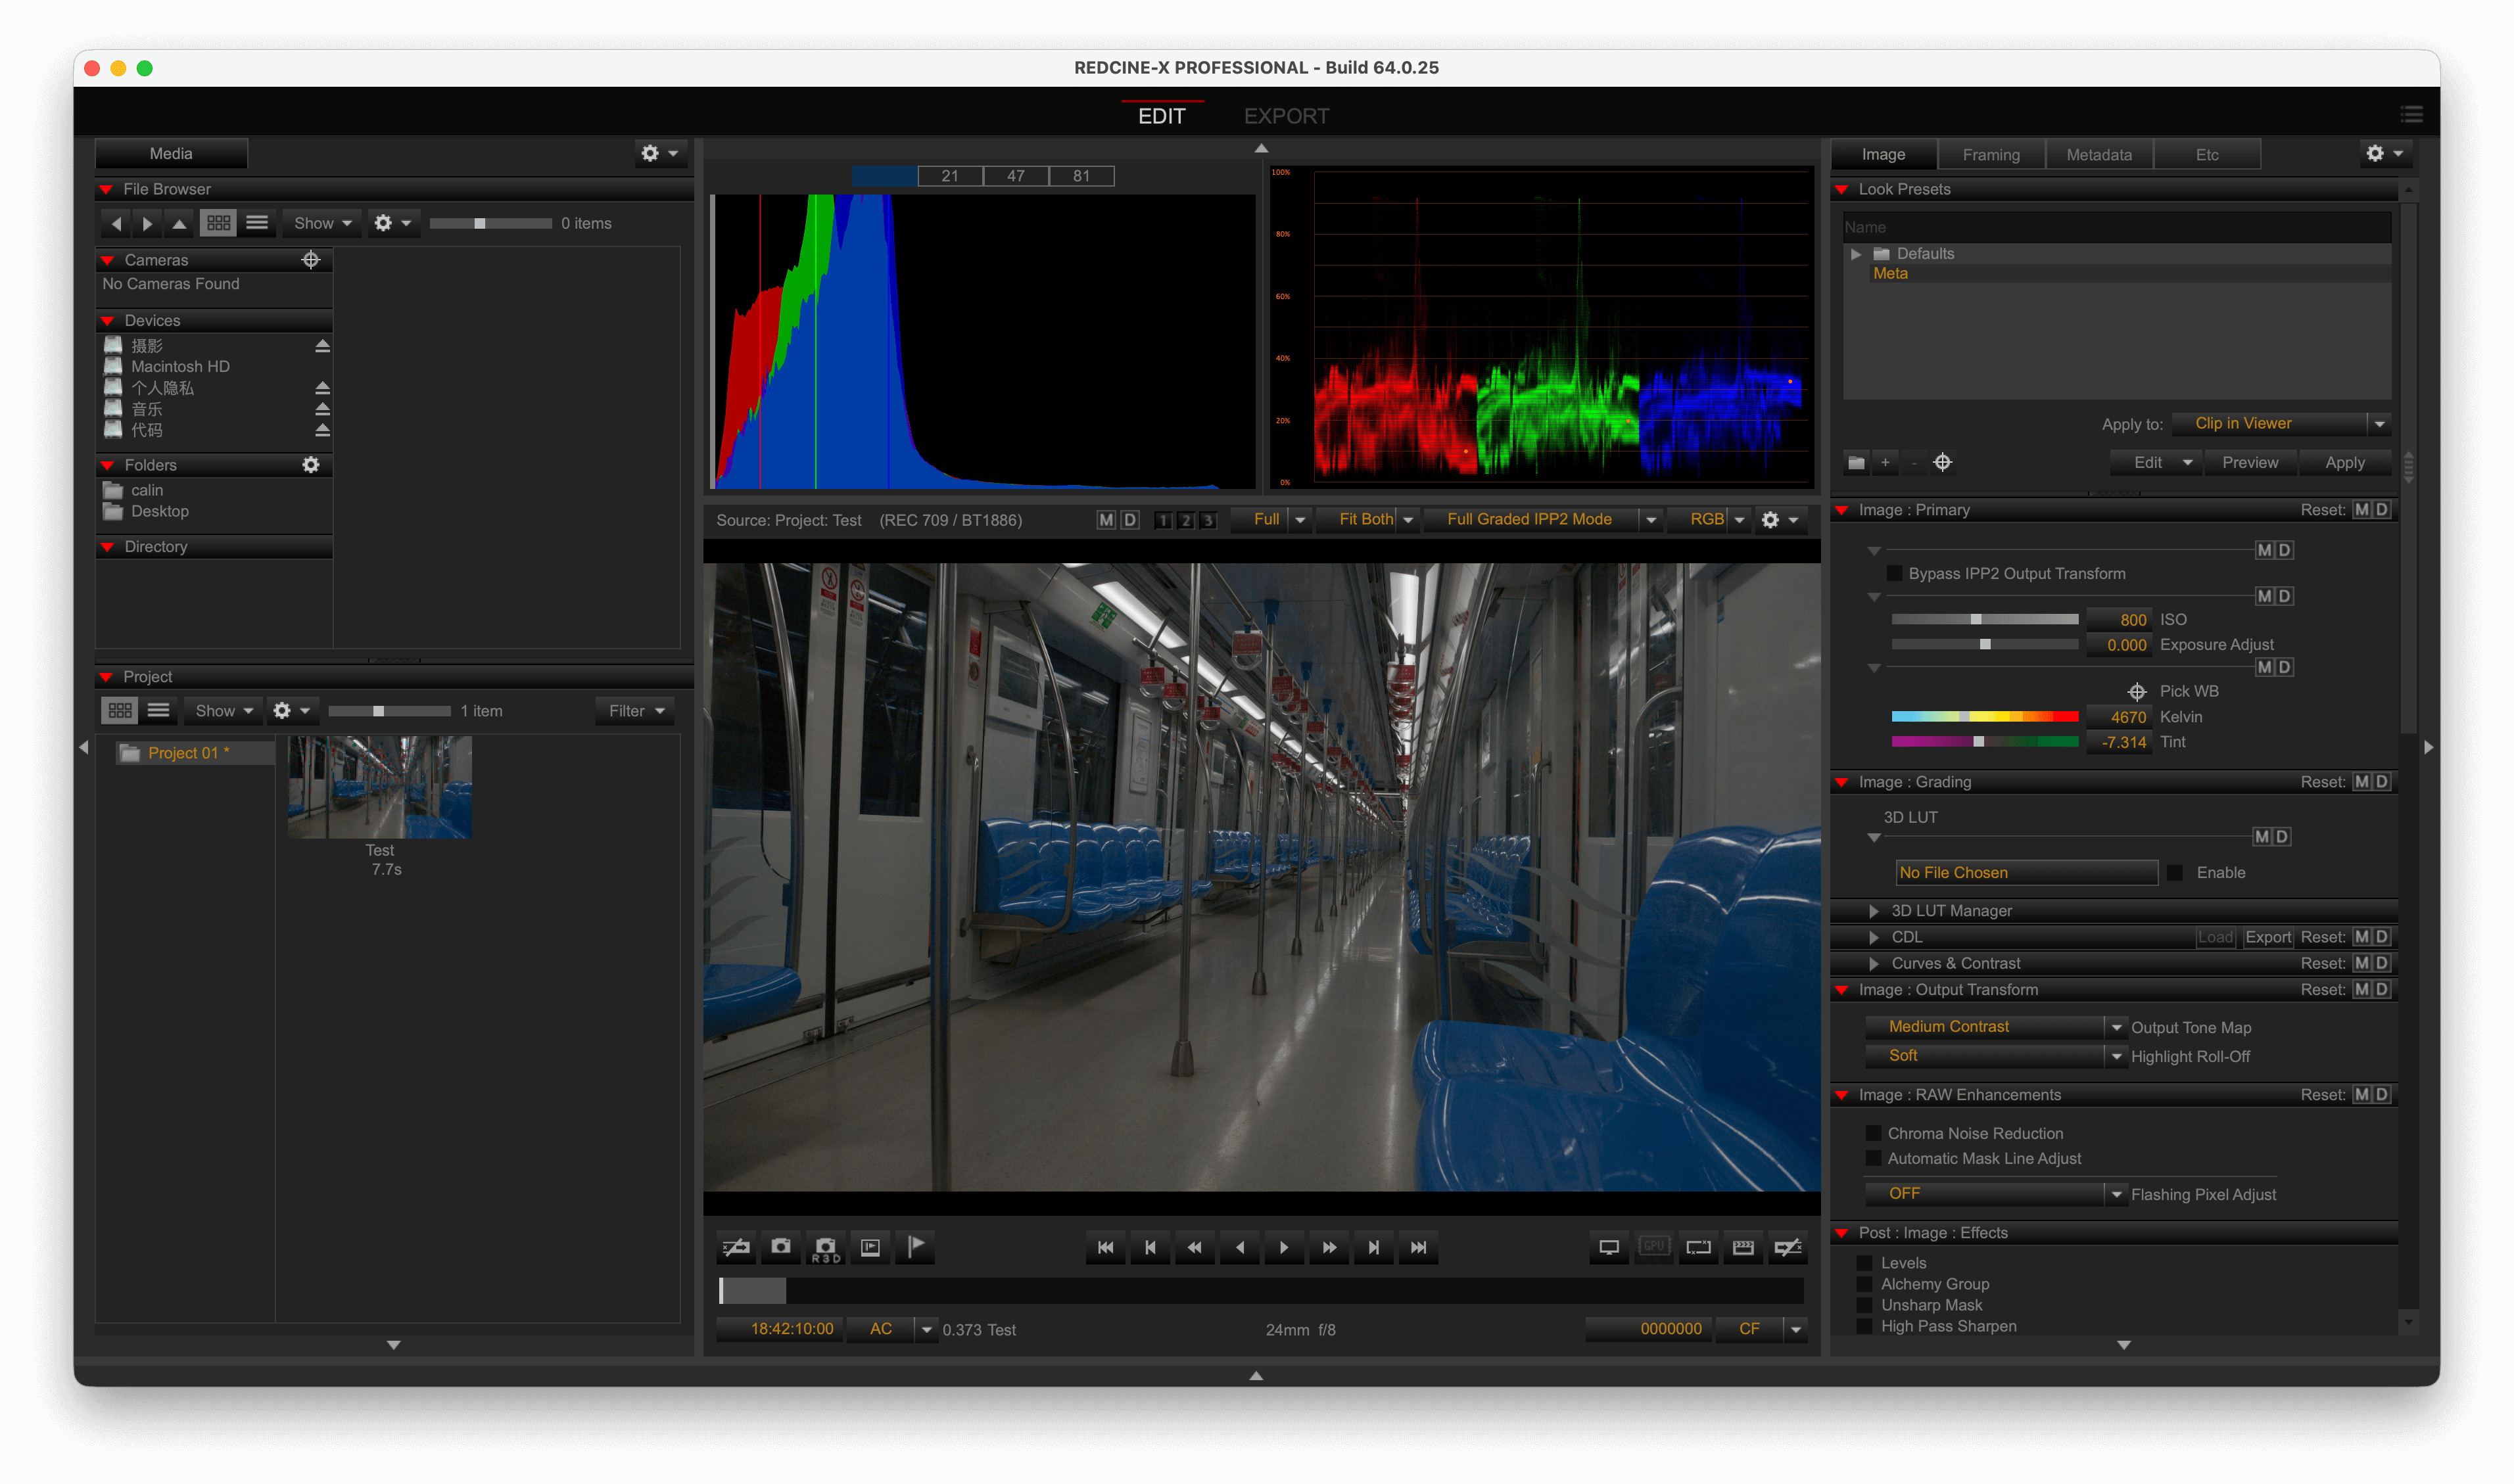Enable the 3D LUT checkbox

click(x=2176, y=873)
